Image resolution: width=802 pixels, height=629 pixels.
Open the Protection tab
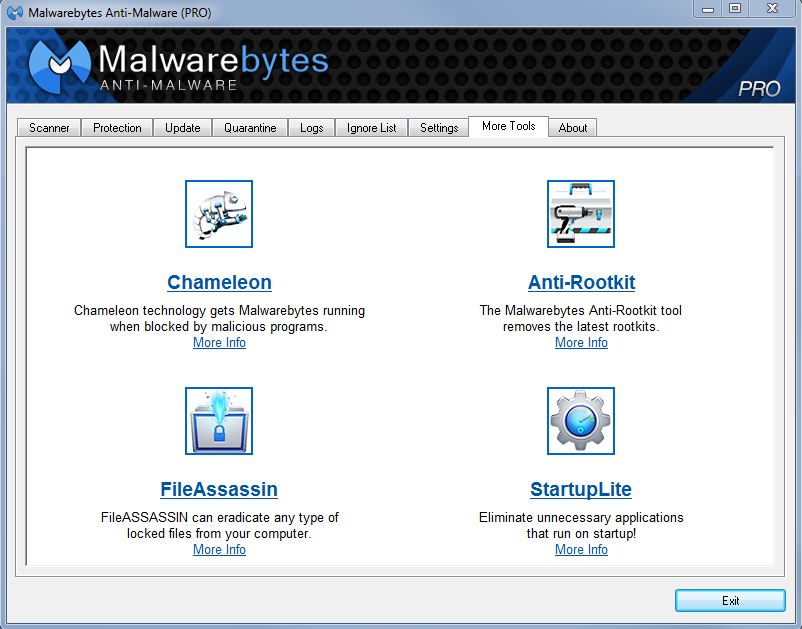point(117,128)
